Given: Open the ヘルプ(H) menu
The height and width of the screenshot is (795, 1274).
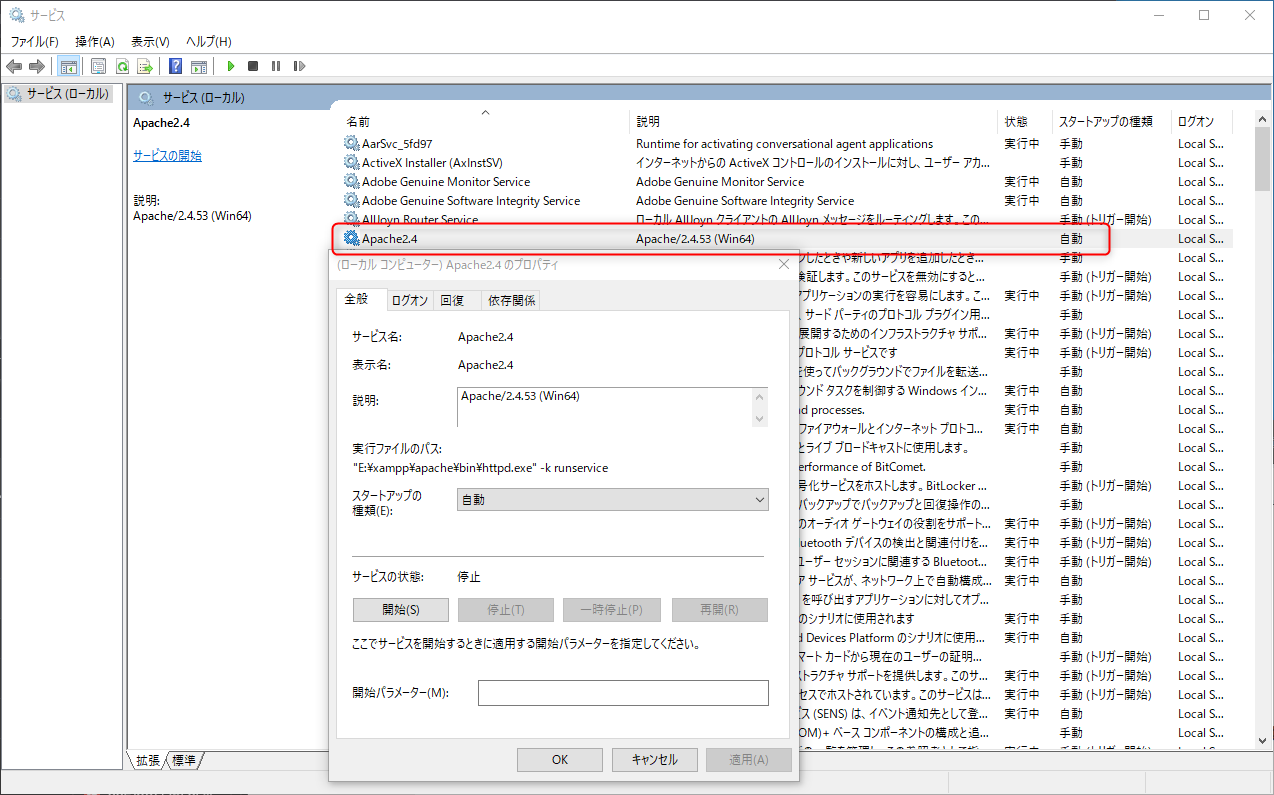Looking at the screenshot, I should [x=208, y=41].
